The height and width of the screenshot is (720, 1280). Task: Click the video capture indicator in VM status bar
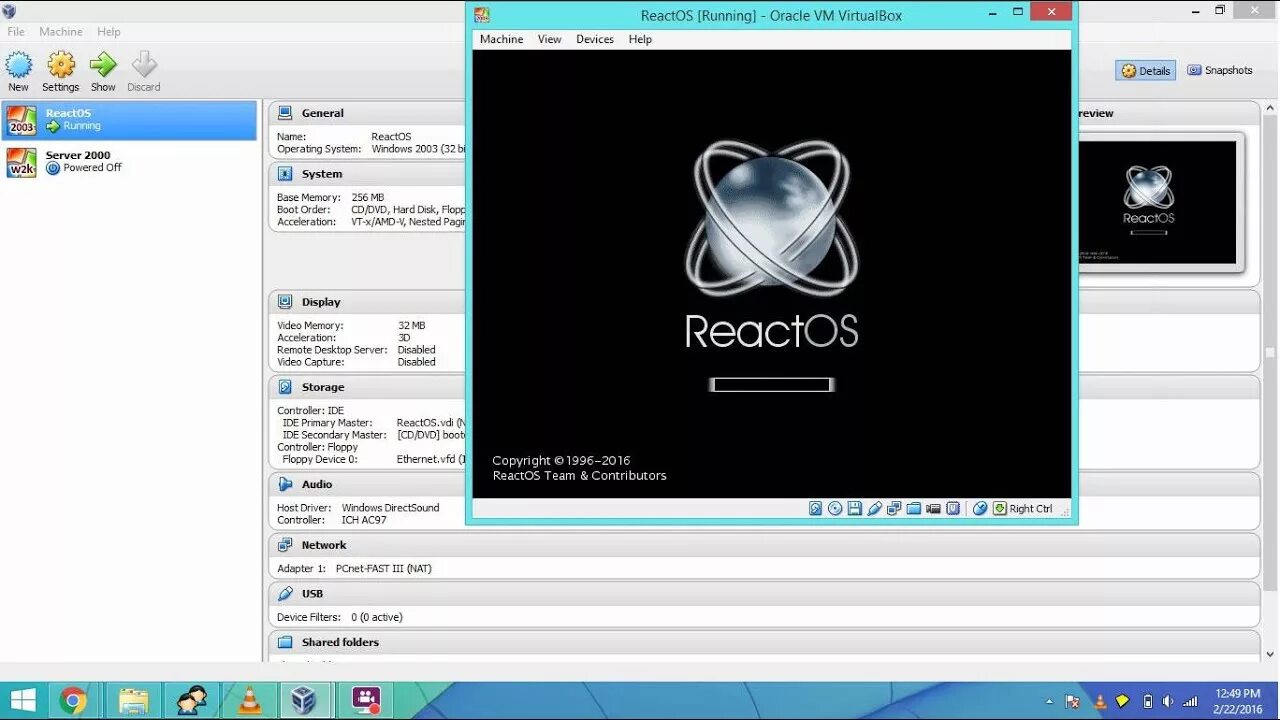(933, 508)
